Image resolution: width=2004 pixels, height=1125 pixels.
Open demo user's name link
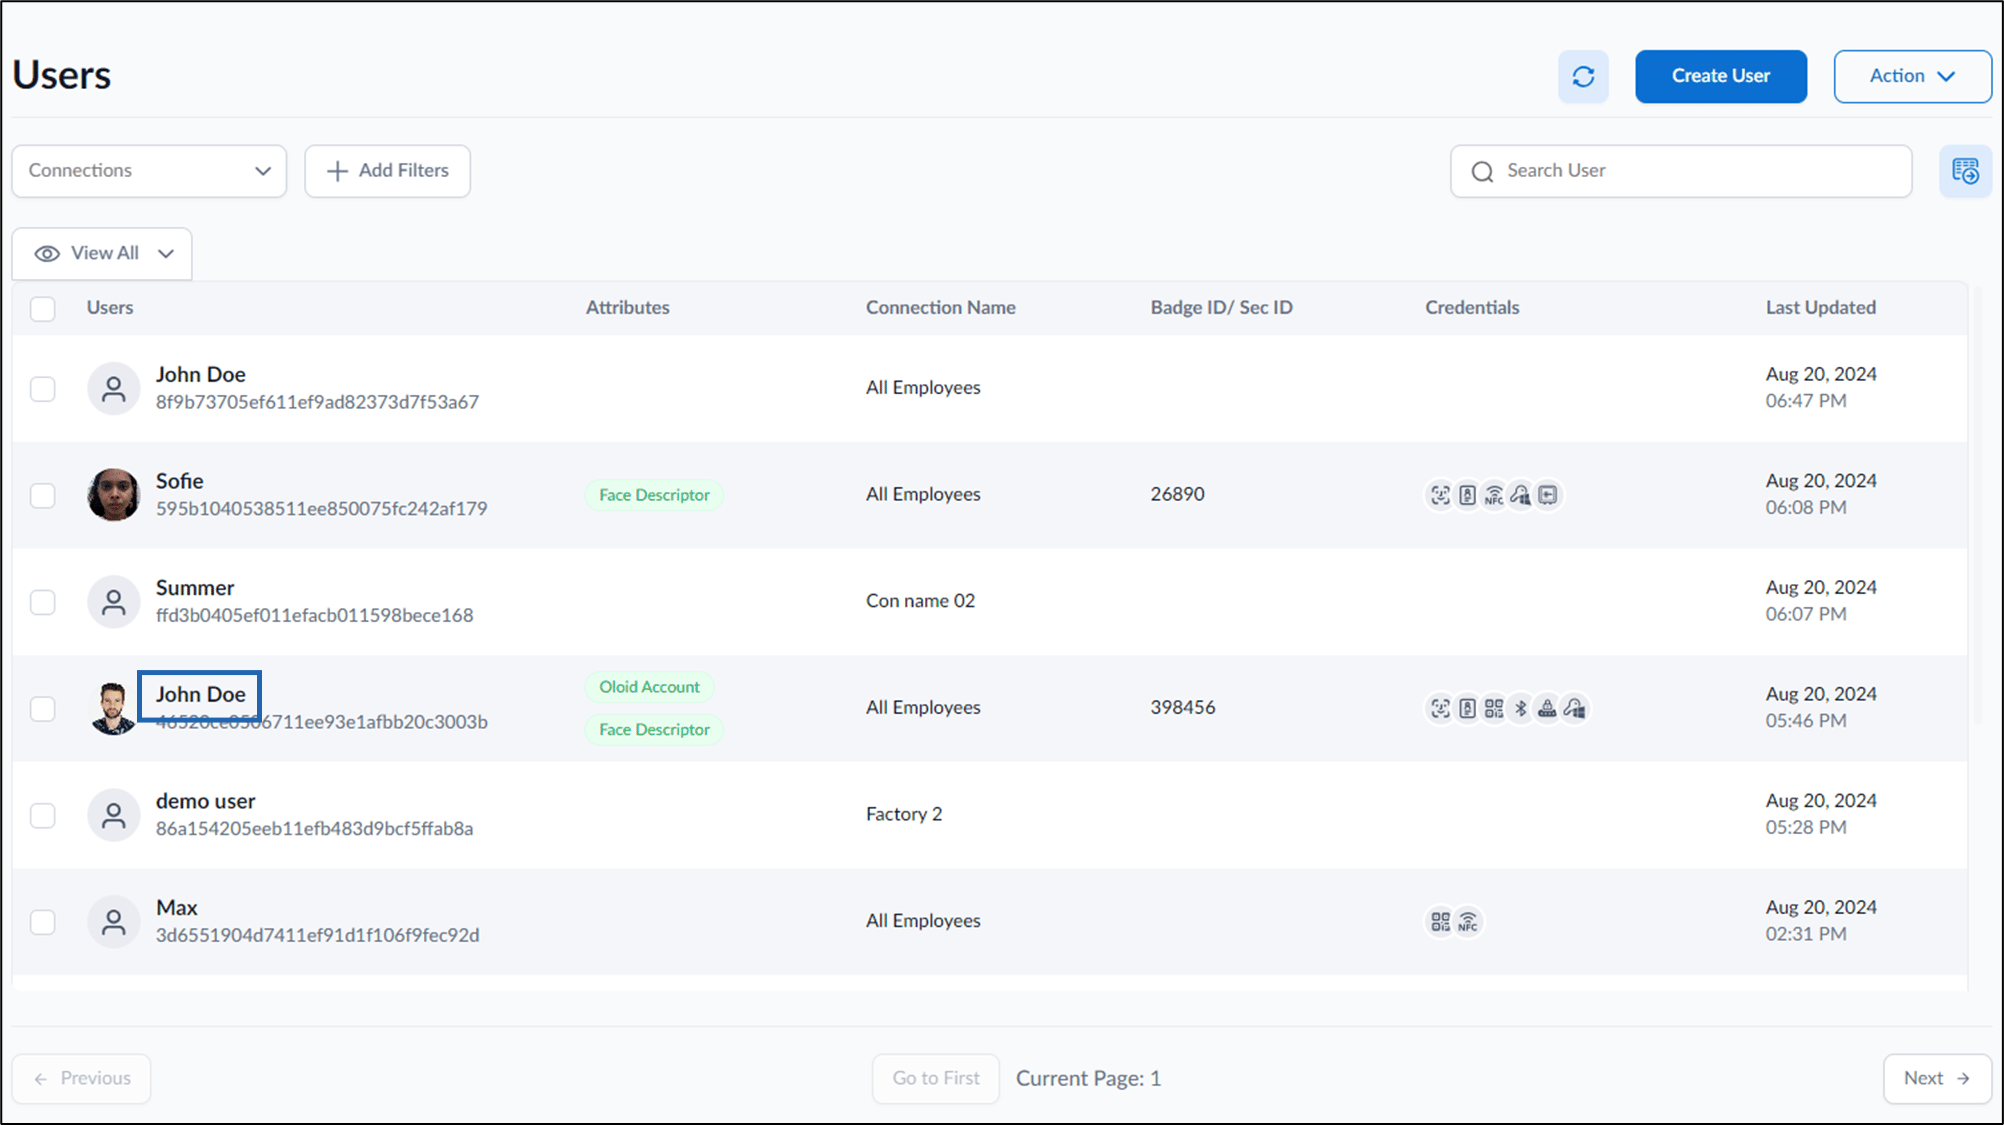point(205,801)
